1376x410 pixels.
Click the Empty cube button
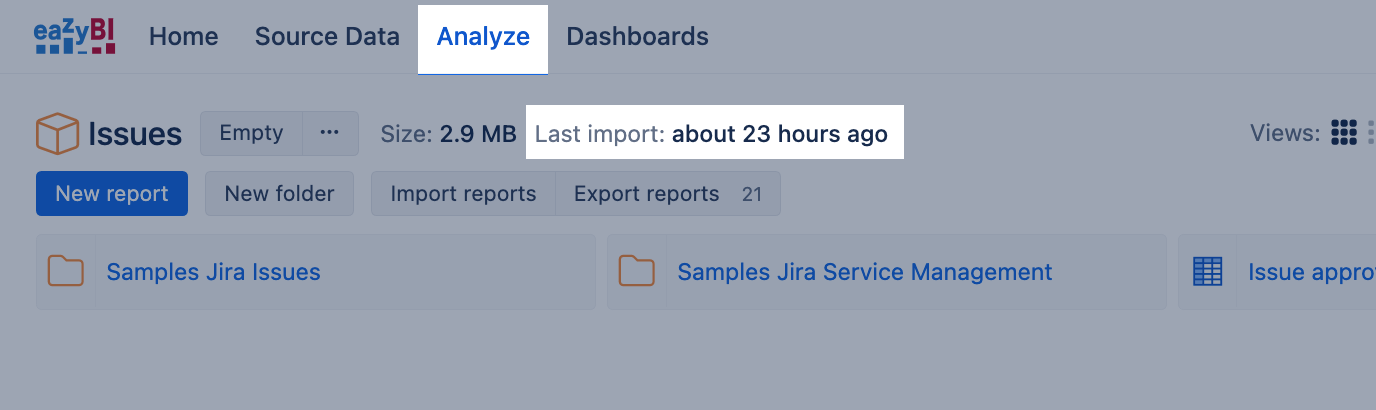(x=251, y=133)
